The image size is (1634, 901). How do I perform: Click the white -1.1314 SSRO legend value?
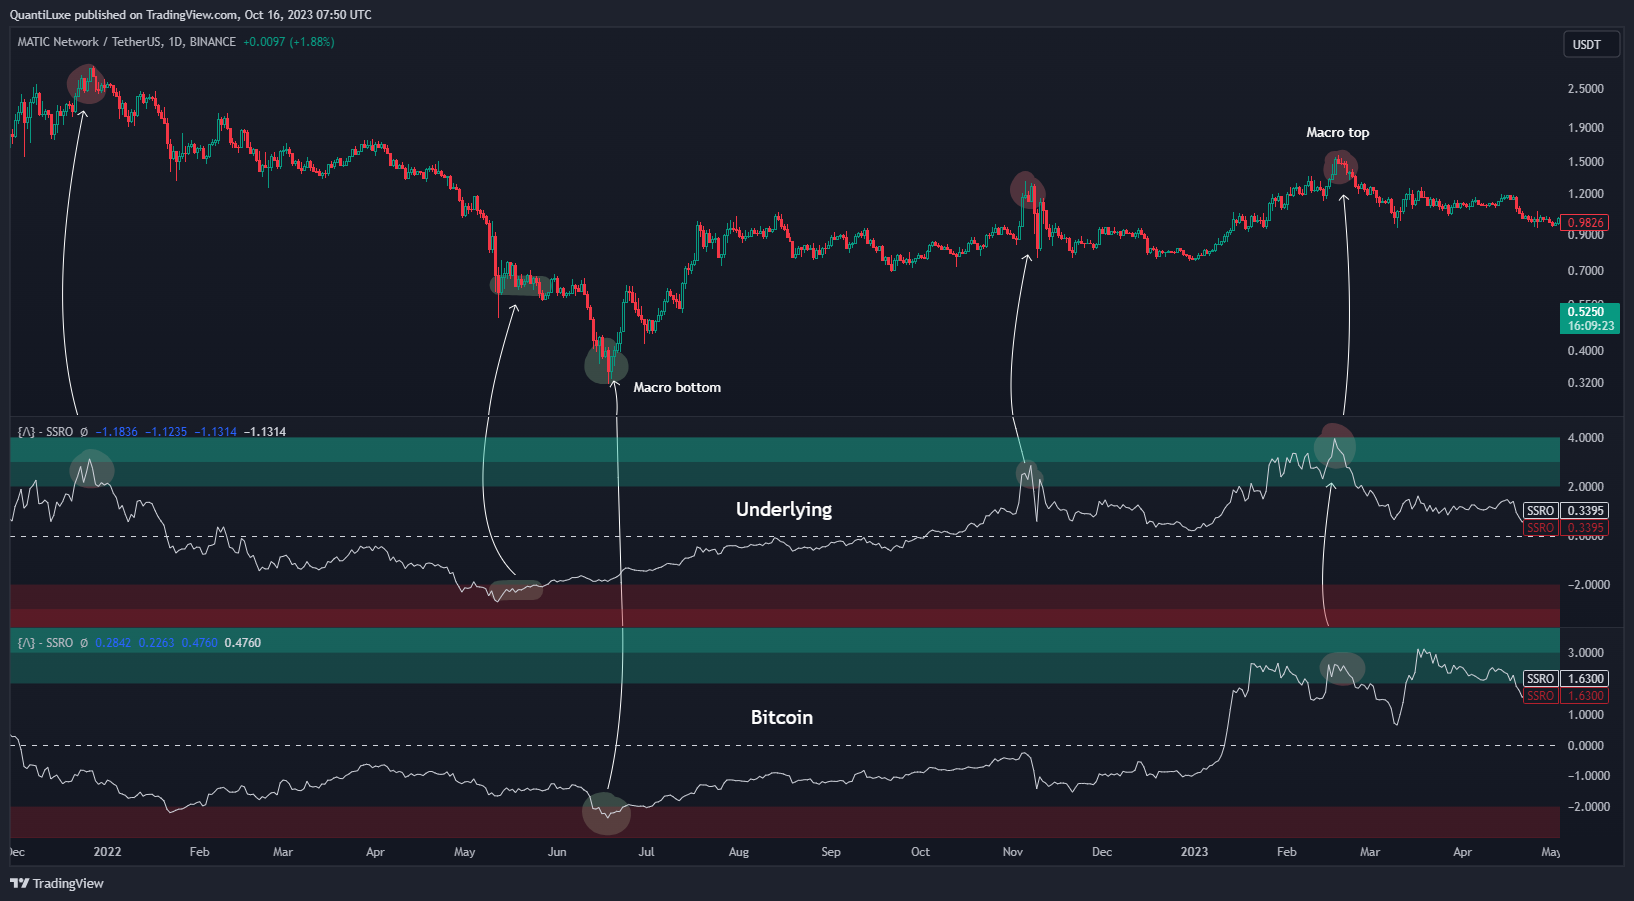click(265, 432)
